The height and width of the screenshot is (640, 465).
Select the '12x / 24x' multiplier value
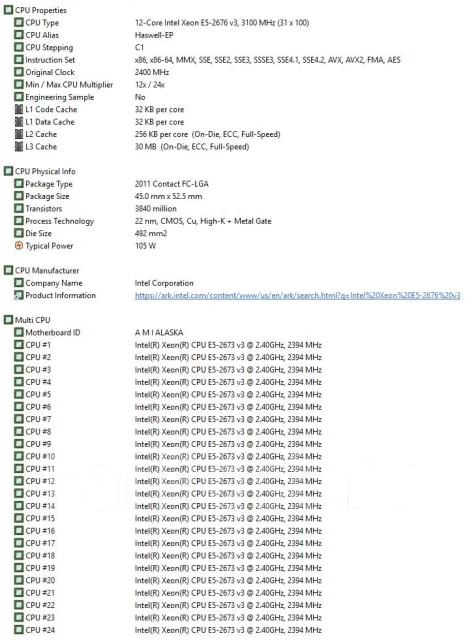point(150,85)
